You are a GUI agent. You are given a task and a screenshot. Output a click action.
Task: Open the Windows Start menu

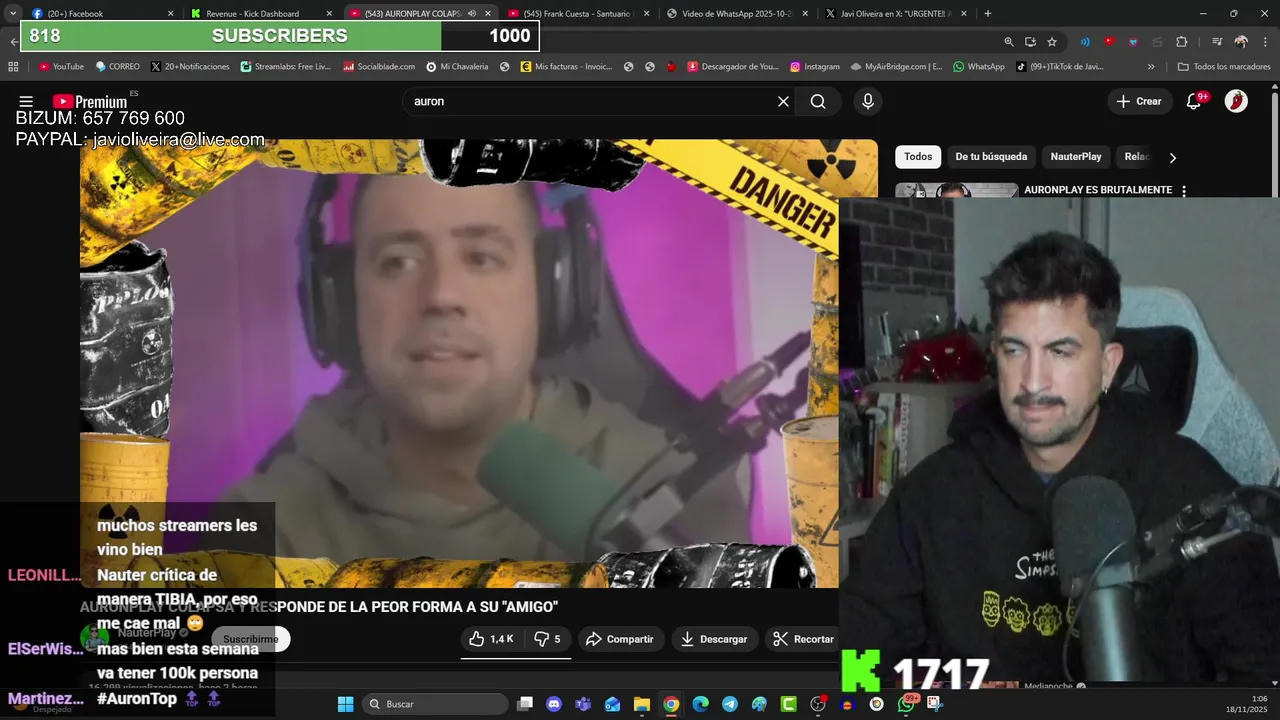pyautogui.click(x=345, y=704)
